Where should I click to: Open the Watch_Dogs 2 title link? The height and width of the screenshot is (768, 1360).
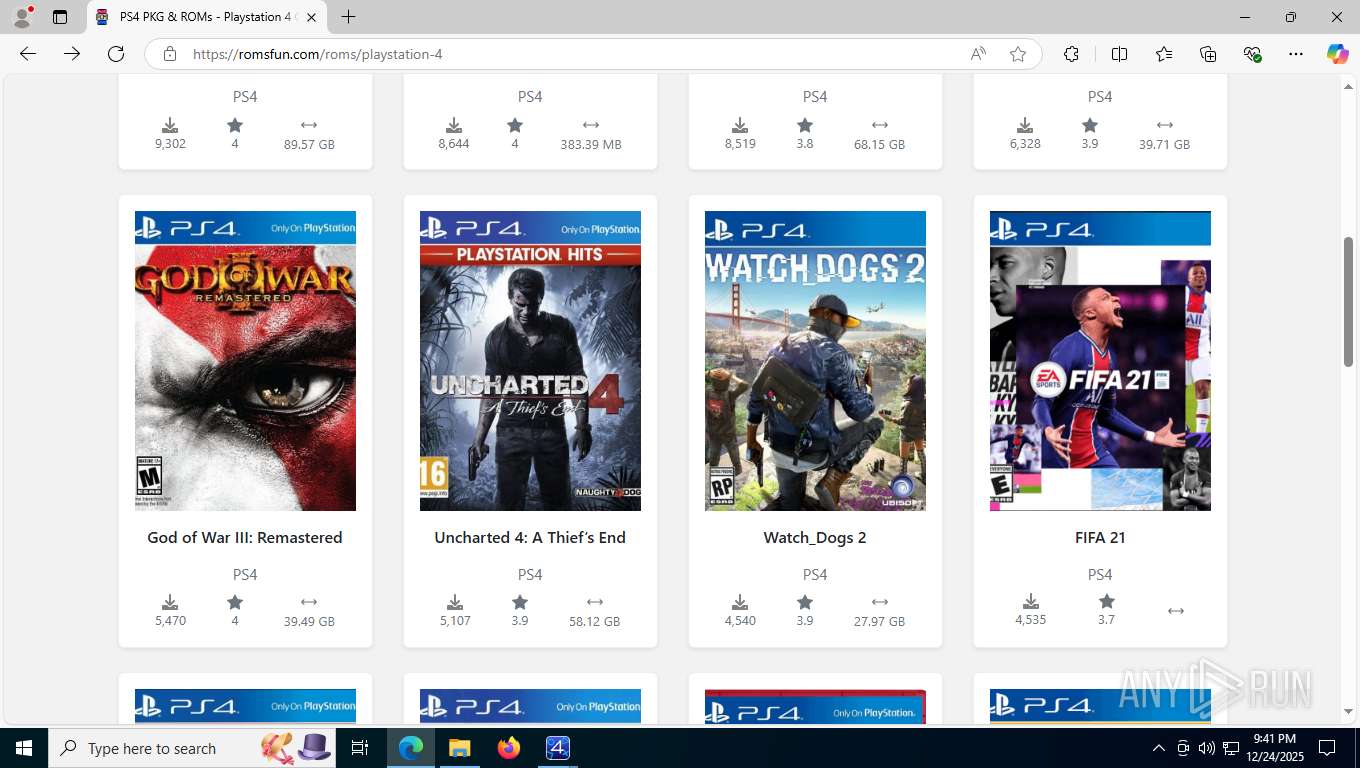815,537
